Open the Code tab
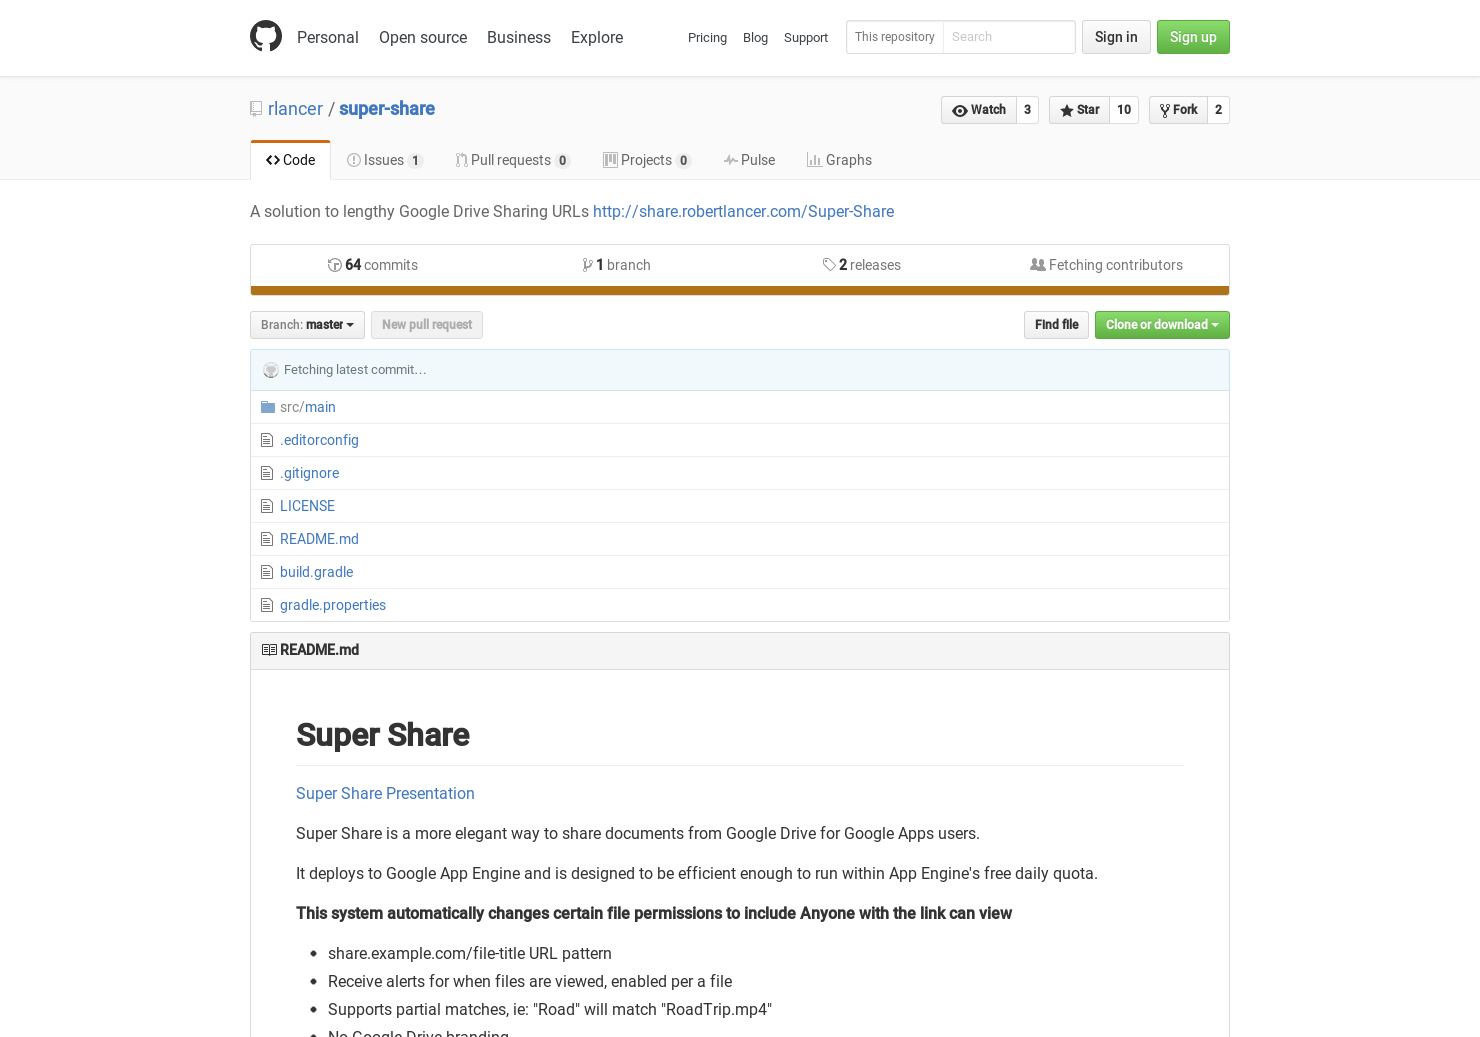 [290, 160]
